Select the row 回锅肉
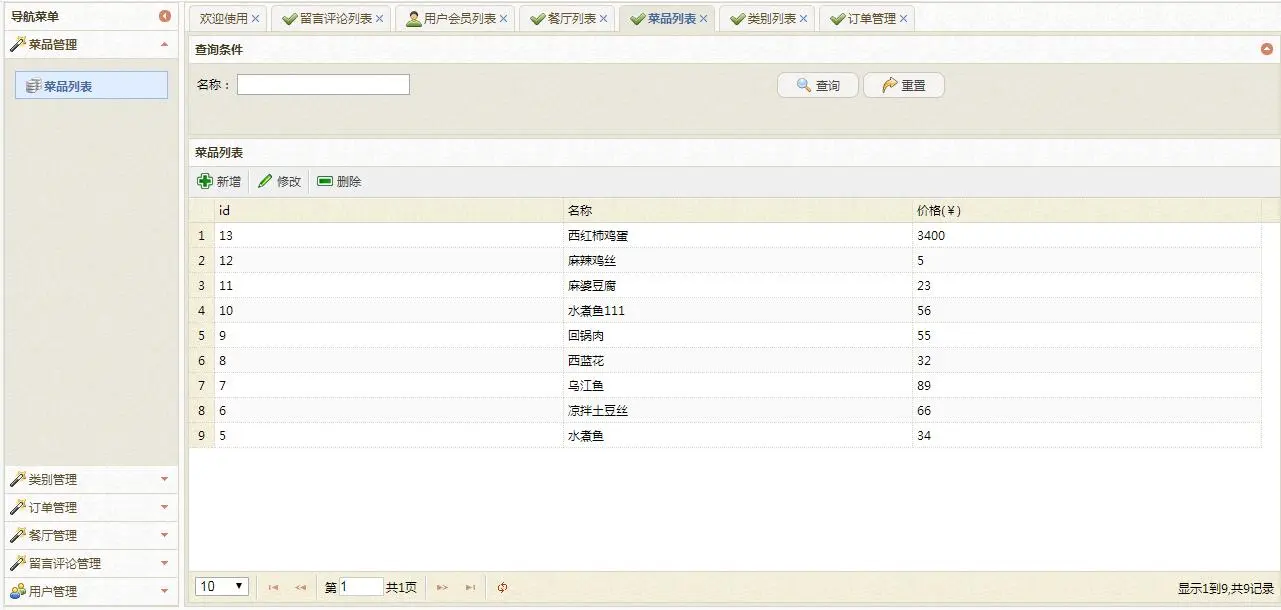Screen dimensions: 1281x610 point(725,335)
